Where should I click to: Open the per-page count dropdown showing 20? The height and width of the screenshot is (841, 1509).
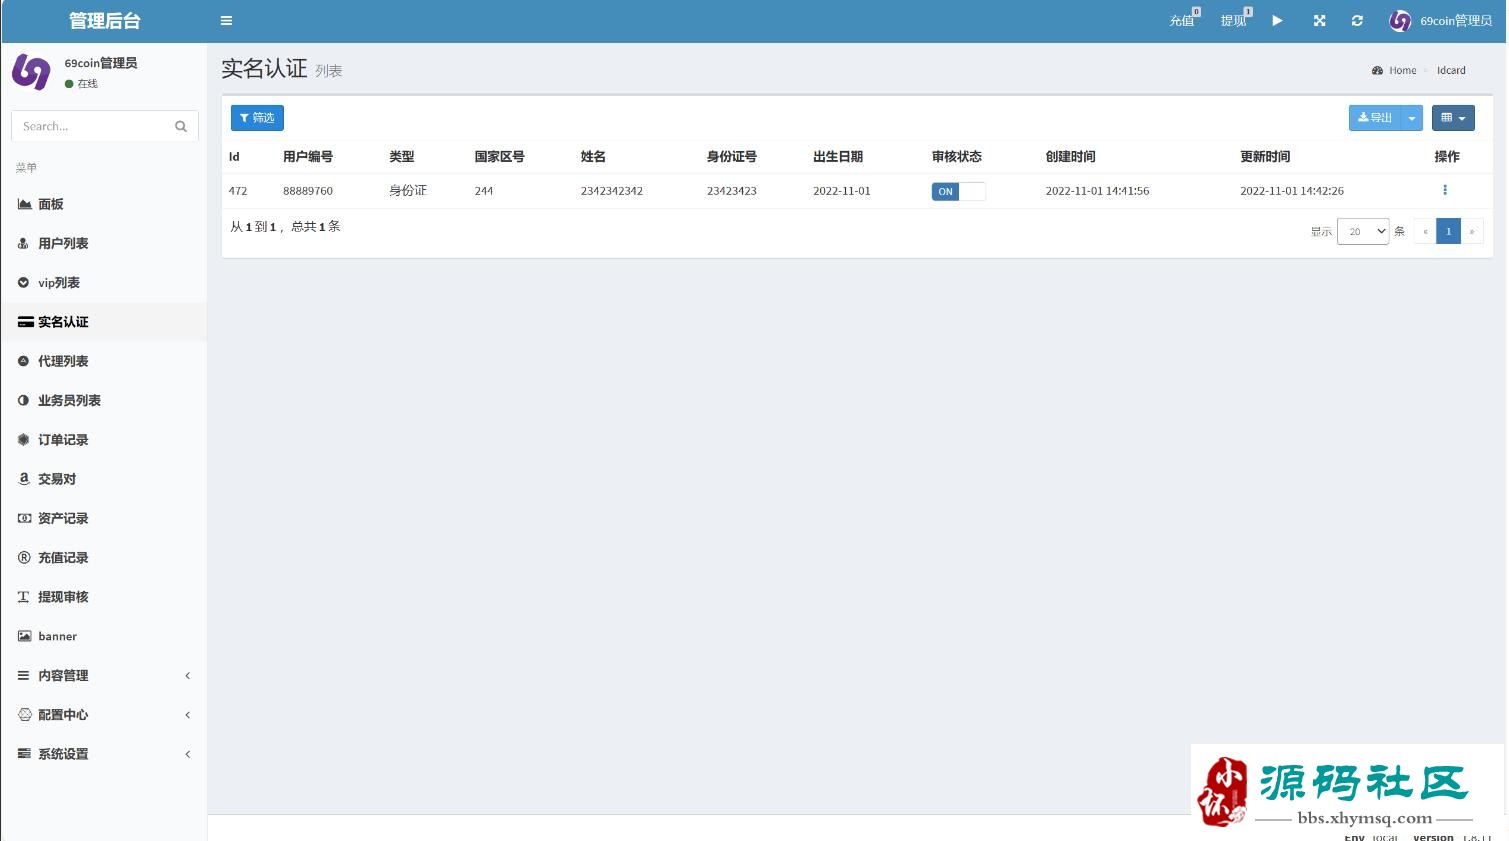(x=1363, y=231)
